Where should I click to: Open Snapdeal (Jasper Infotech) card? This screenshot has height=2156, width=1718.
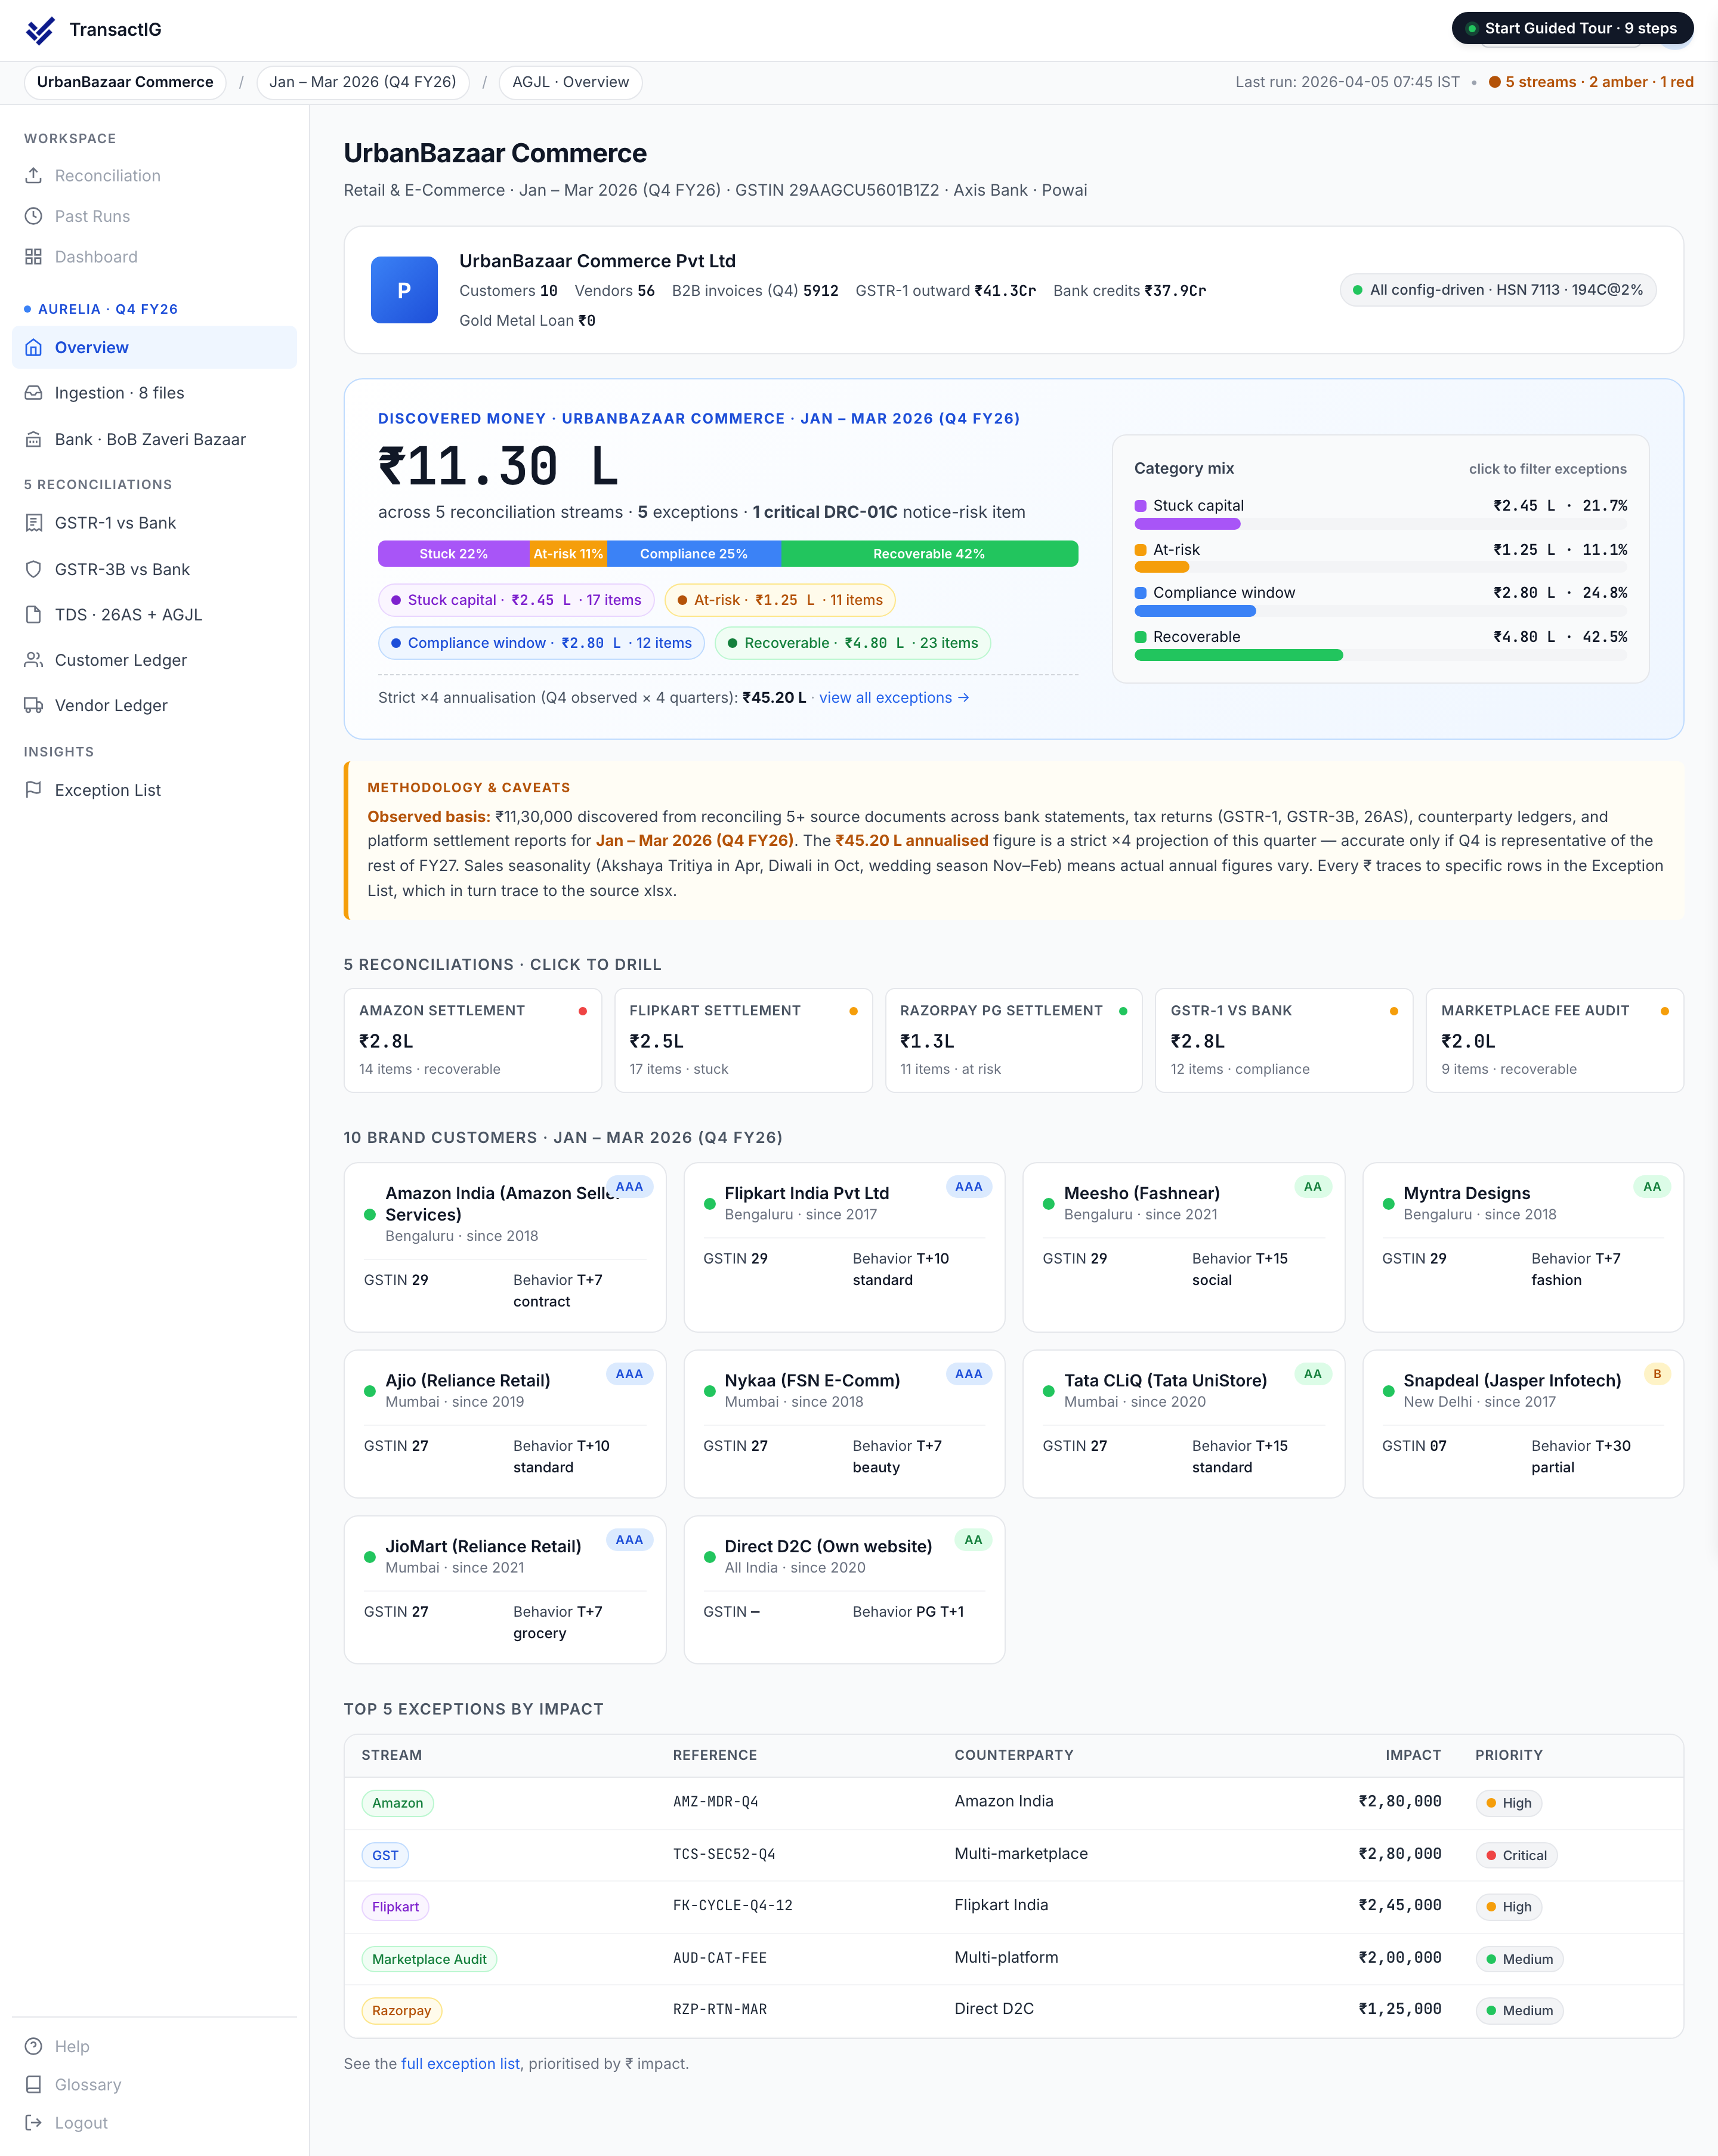click(1523, 1424)
